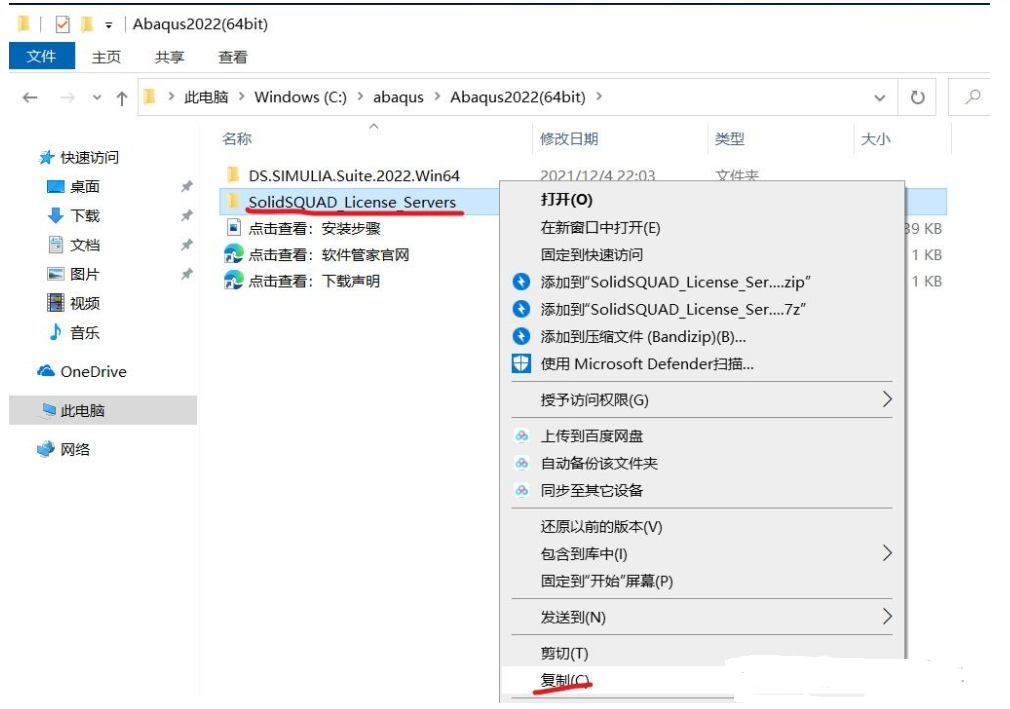Click the Forward navigation arrow
Viewport: 1010px width, 709px height.
coord(67,98)
